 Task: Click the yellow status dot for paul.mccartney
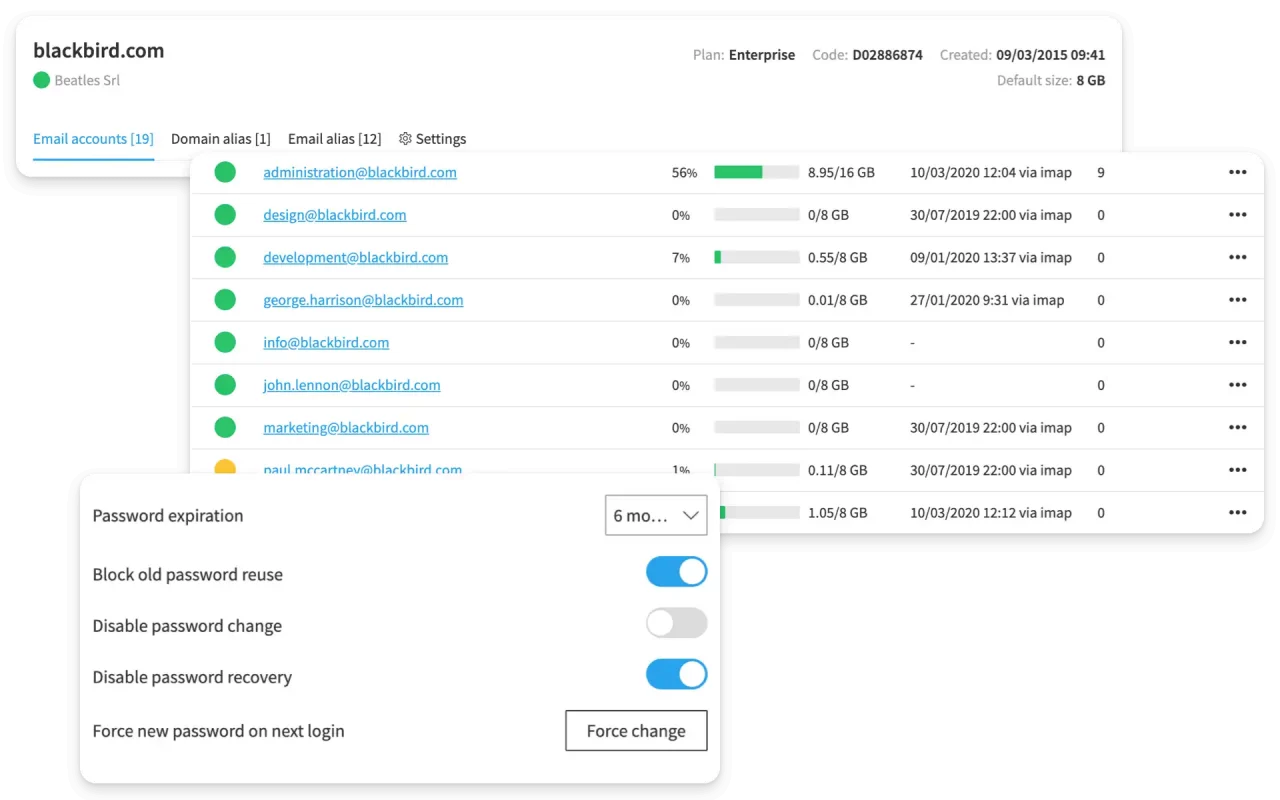point(225,465)
